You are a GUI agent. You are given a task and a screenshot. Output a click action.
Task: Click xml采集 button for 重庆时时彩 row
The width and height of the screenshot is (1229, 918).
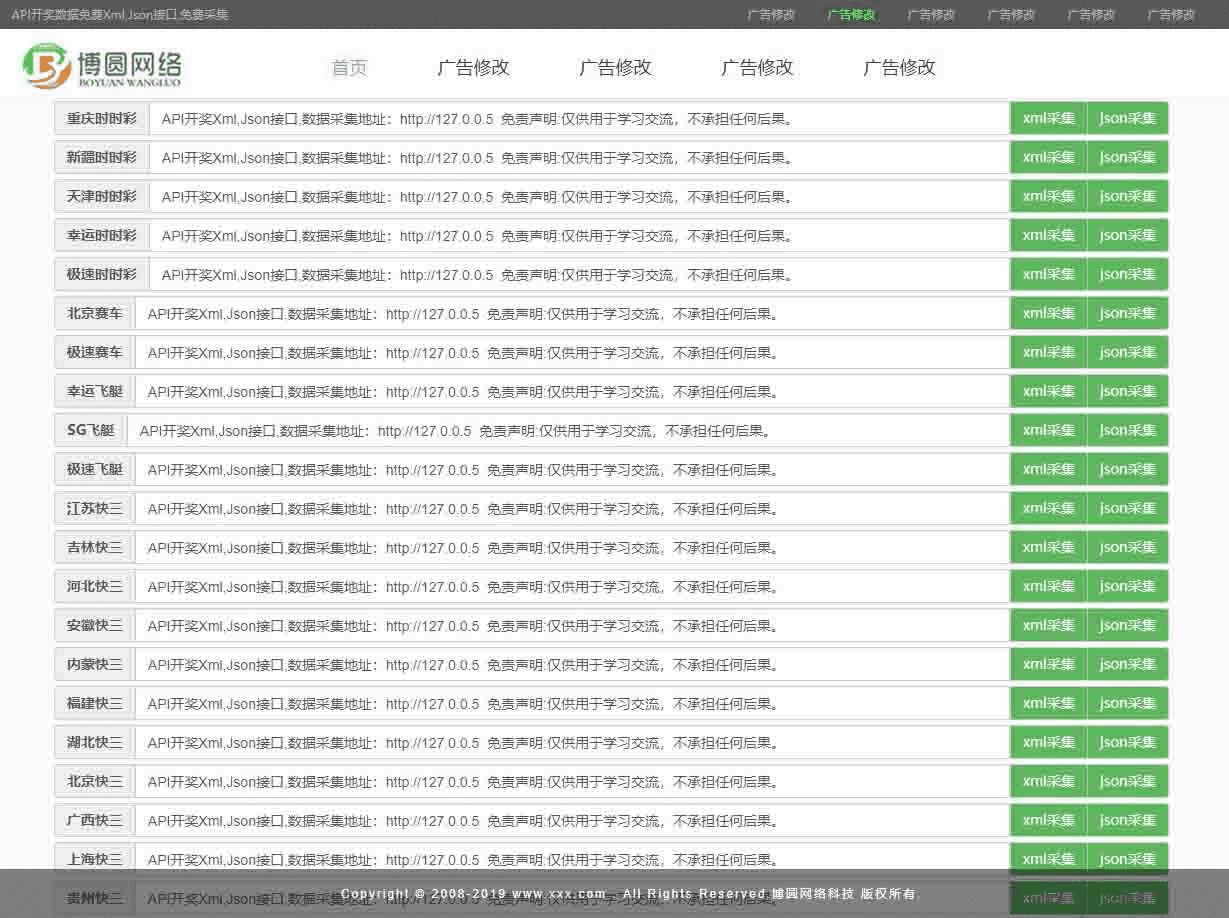[x=1047, y=118]
